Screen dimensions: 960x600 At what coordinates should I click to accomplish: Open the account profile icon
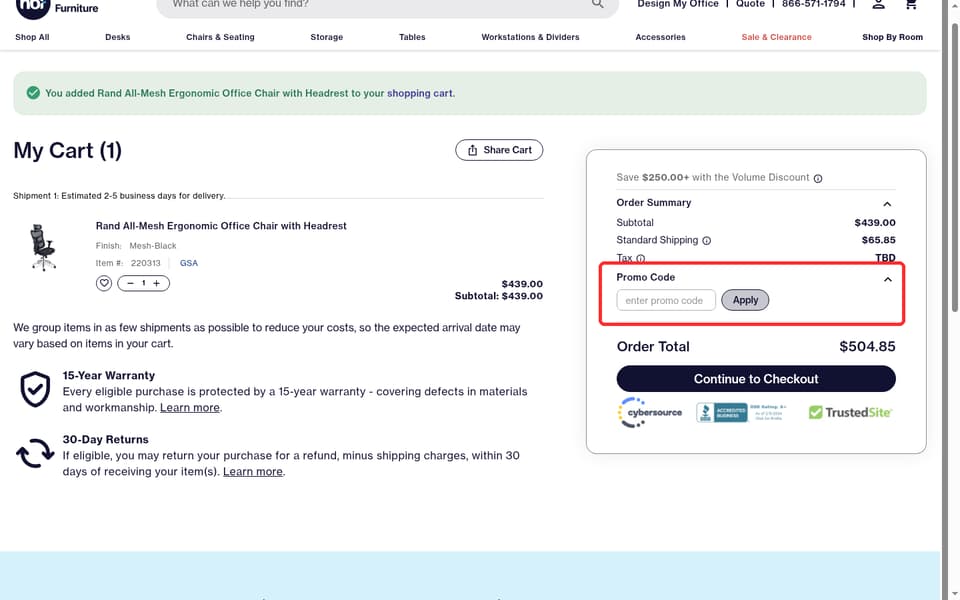click(x=878, y=4)
